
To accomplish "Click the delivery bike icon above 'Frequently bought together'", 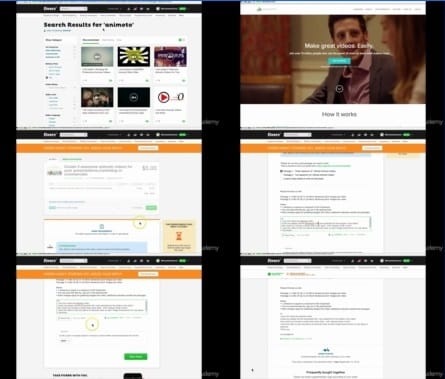I will 326,350.
